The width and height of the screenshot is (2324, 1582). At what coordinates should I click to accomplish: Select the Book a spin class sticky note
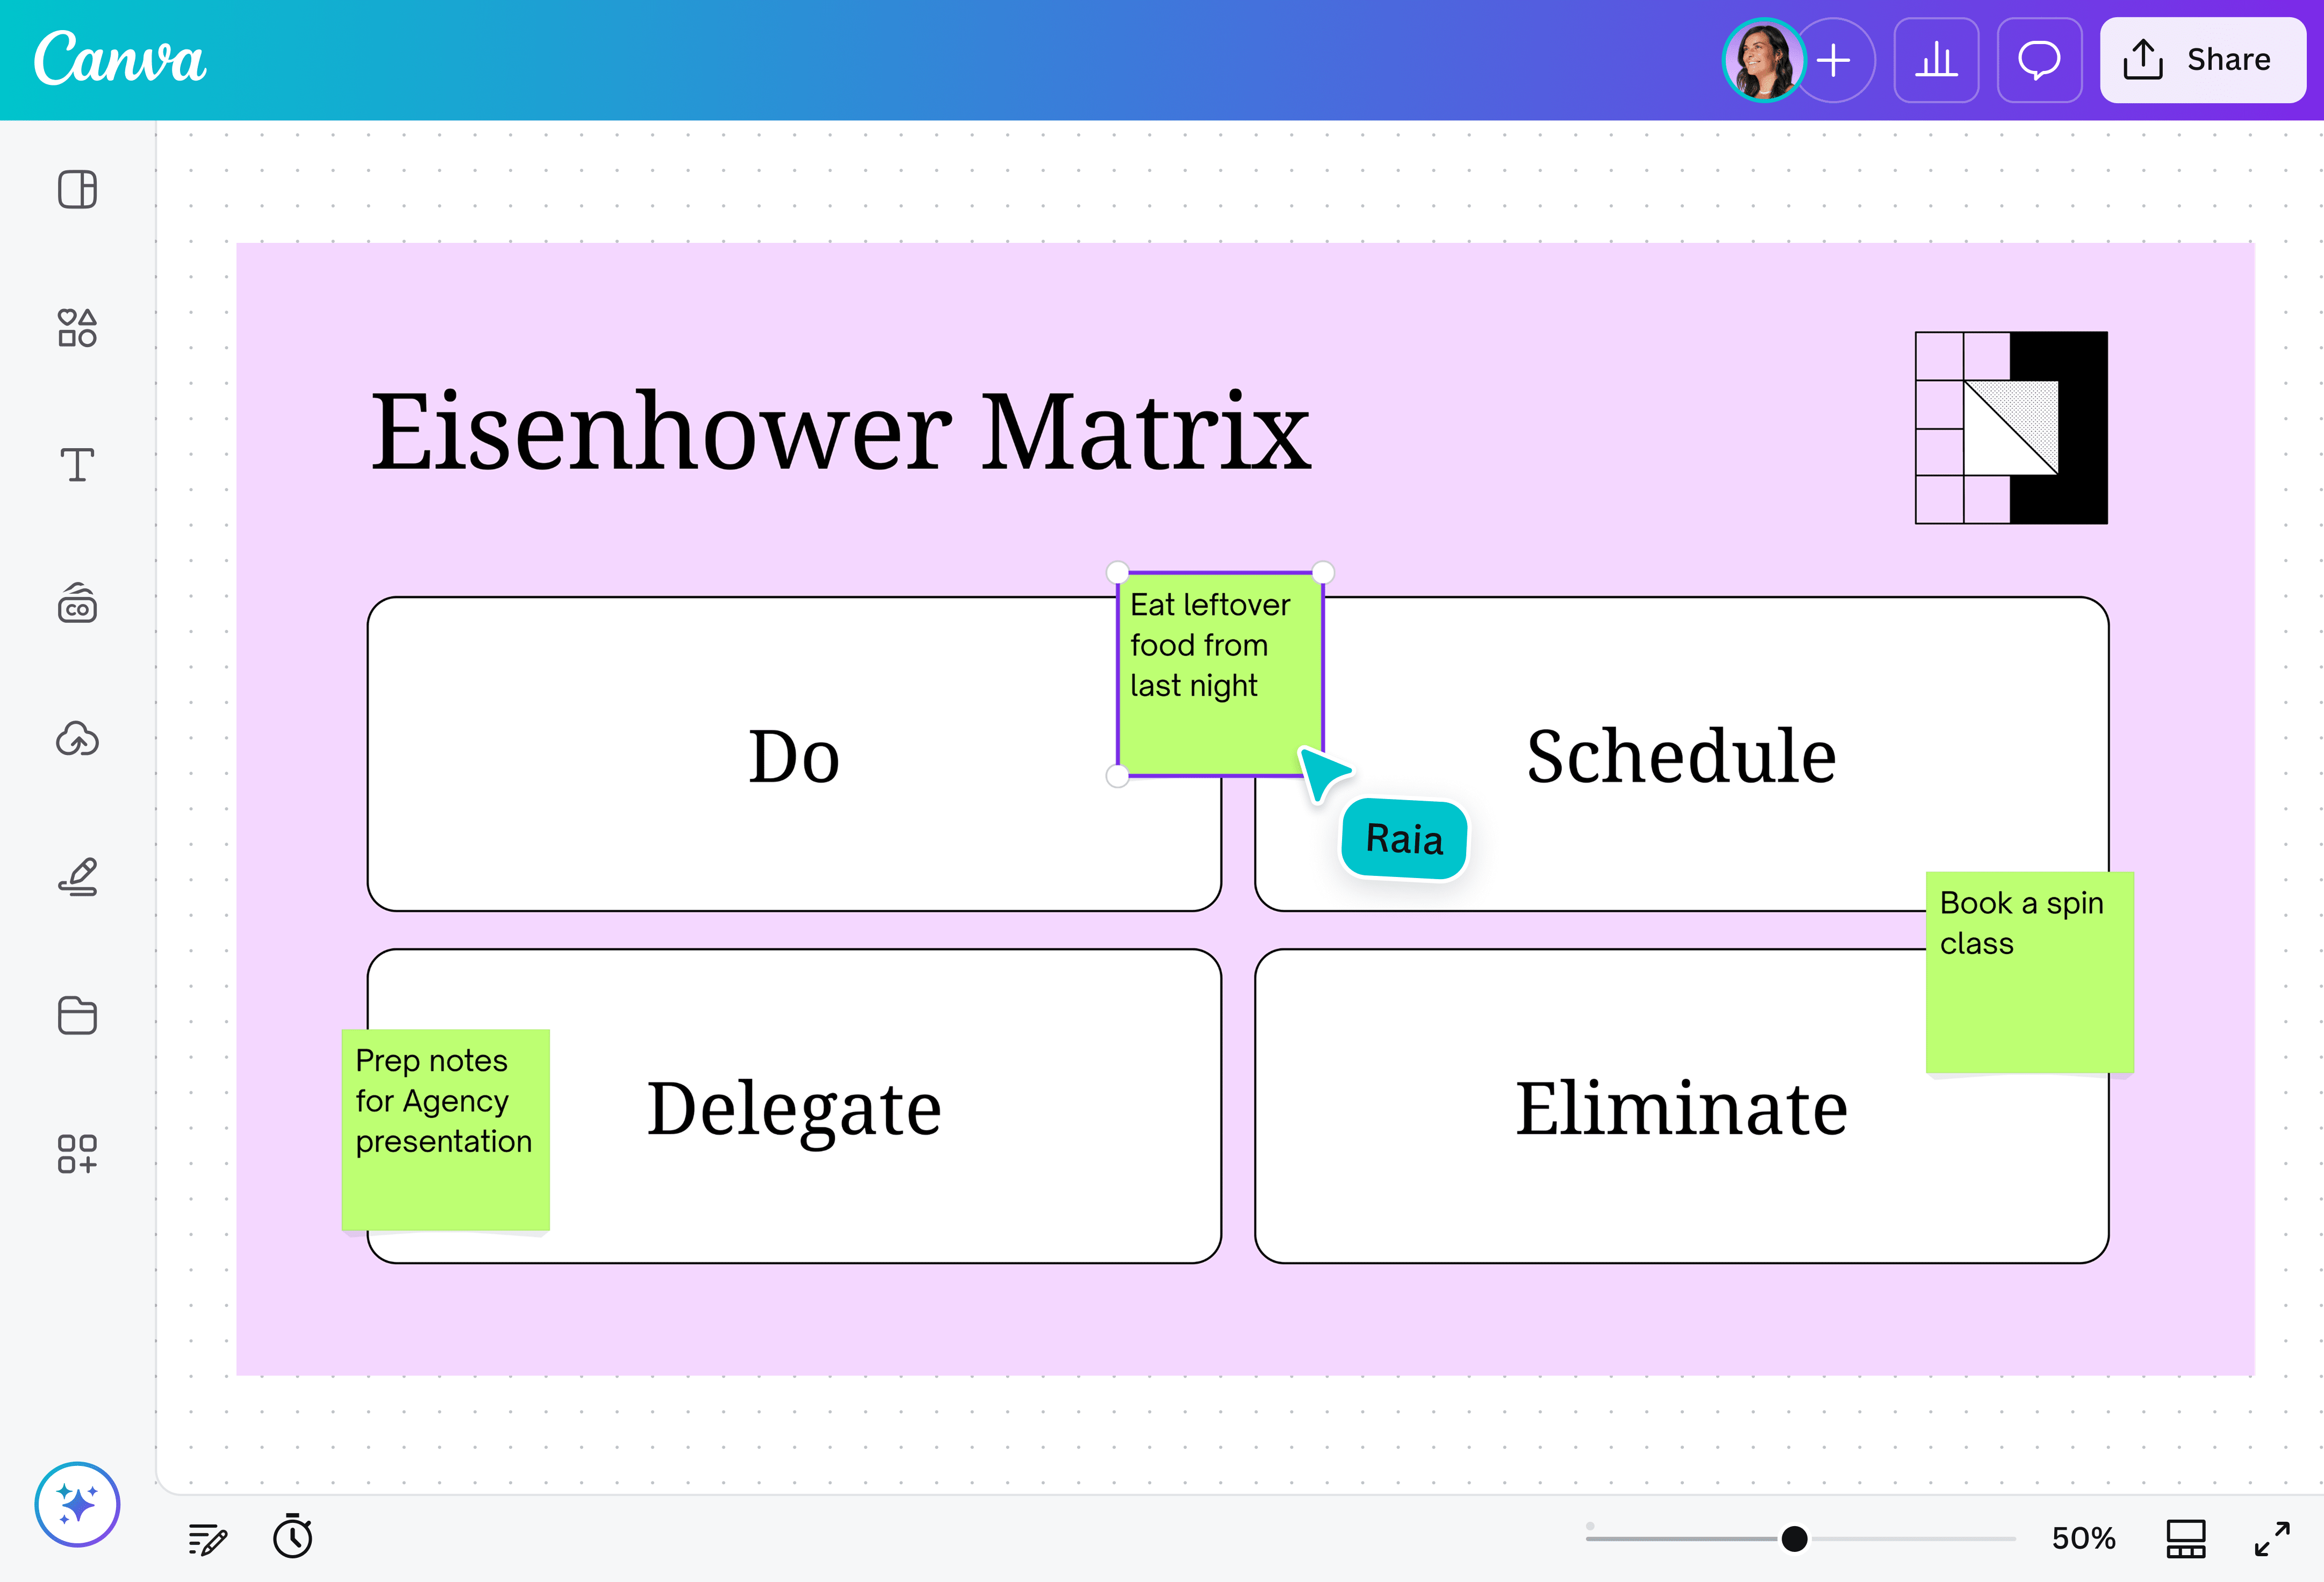click(x=2030, y=970)
